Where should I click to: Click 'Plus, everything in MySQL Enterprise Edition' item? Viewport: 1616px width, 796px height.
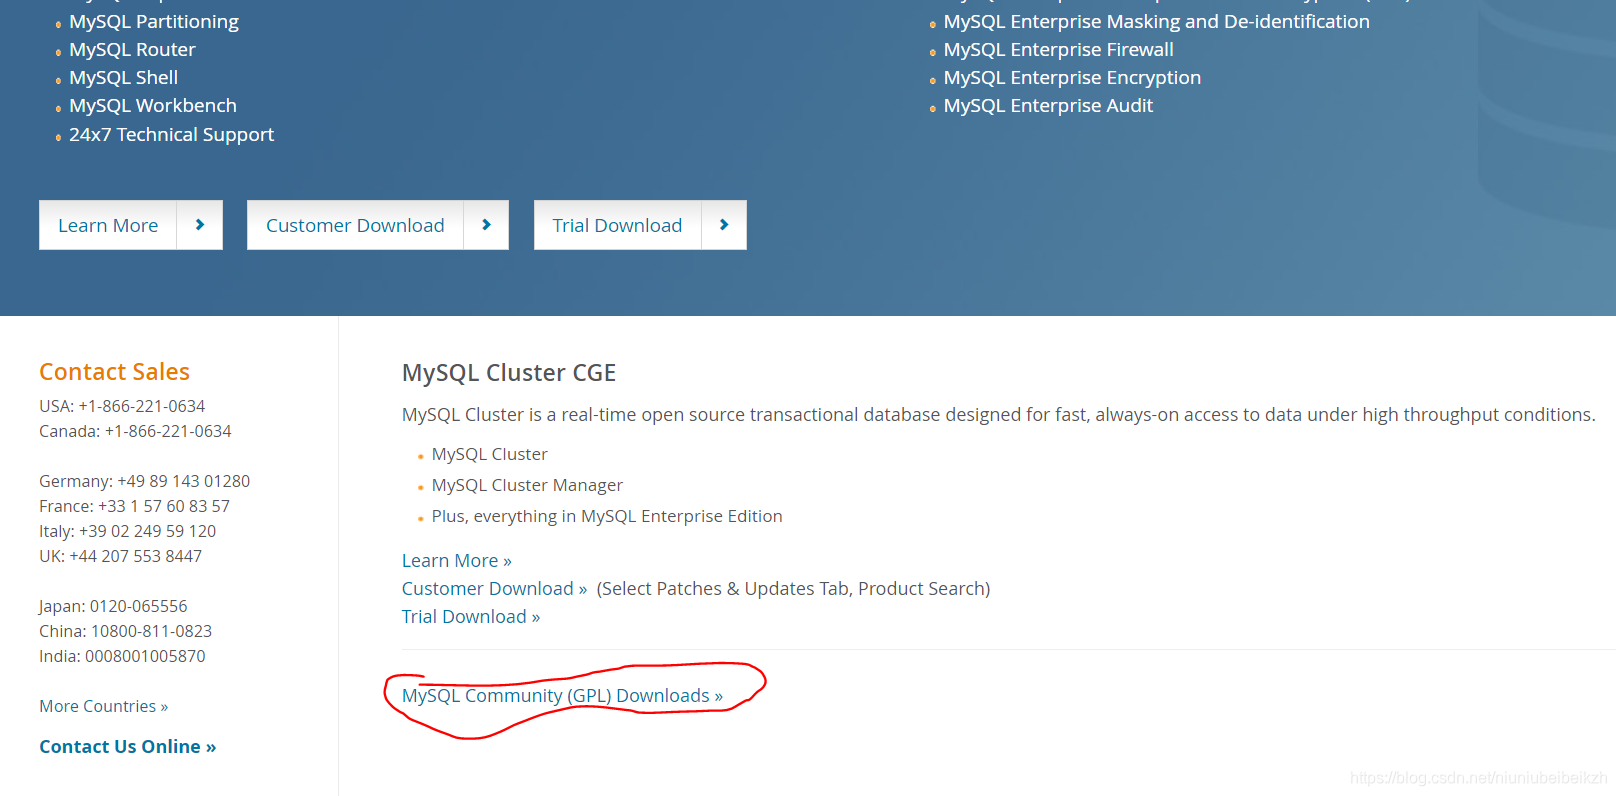coord(607,516)
